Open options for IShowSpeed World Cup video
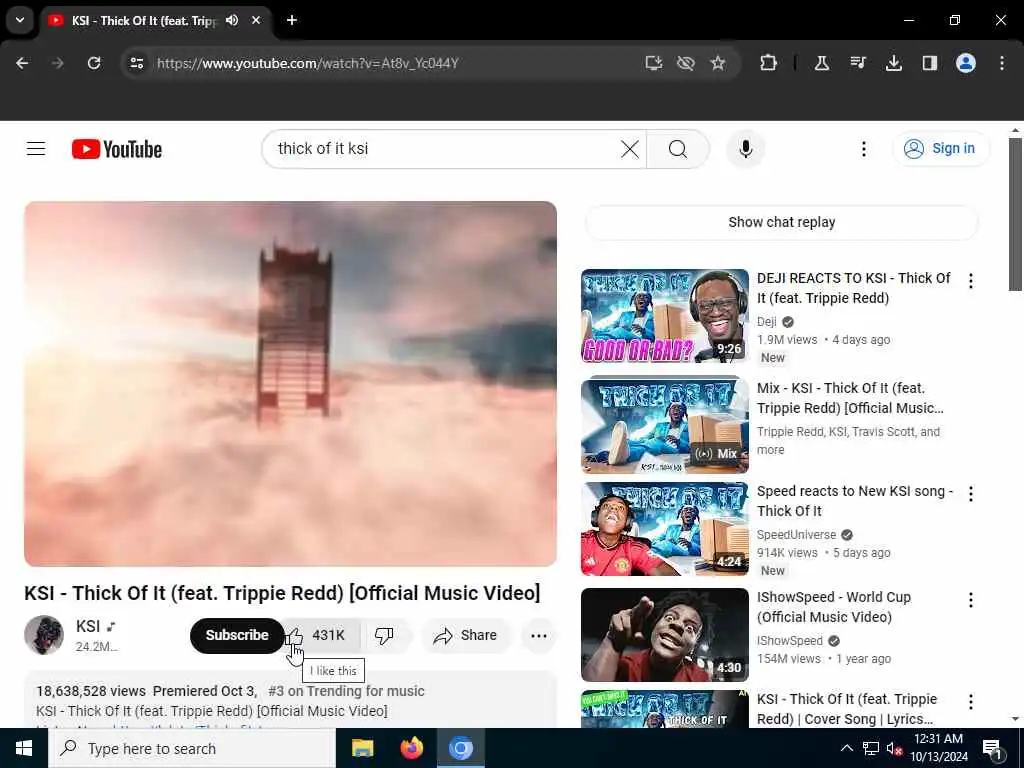 [970, 600]
